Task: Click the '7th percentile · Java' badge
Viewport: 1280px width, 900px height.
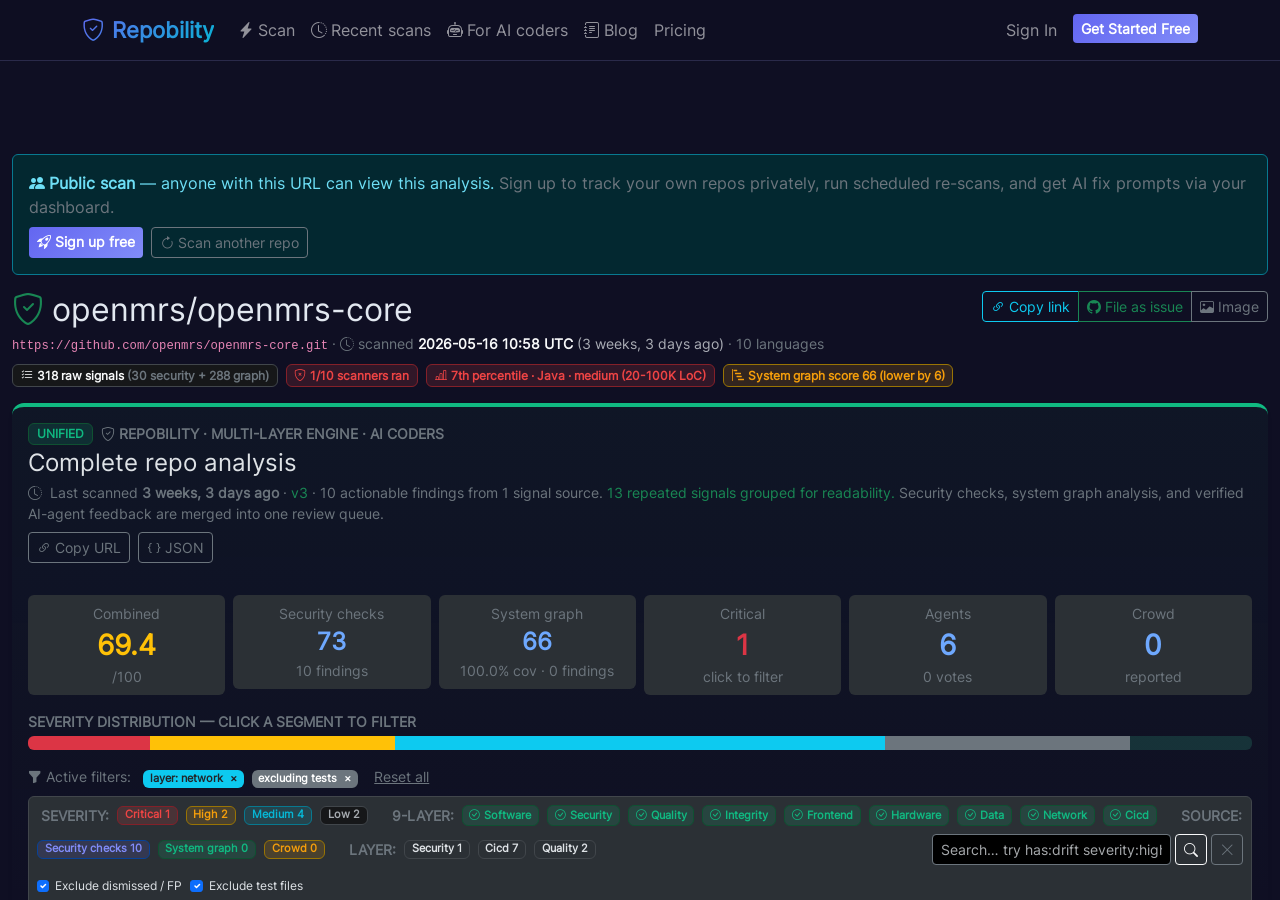Action: [x=570, y=376]
